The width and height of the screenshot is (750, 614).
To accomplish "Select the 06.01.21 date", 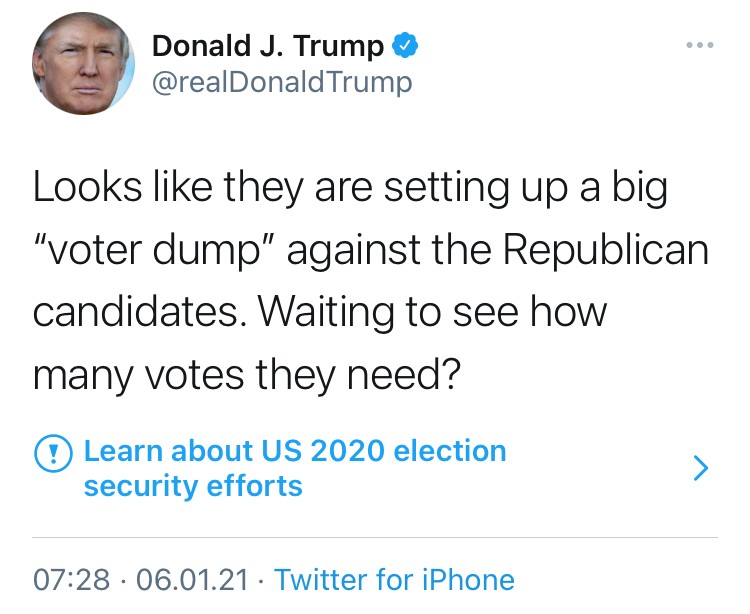I will point(188,579).
